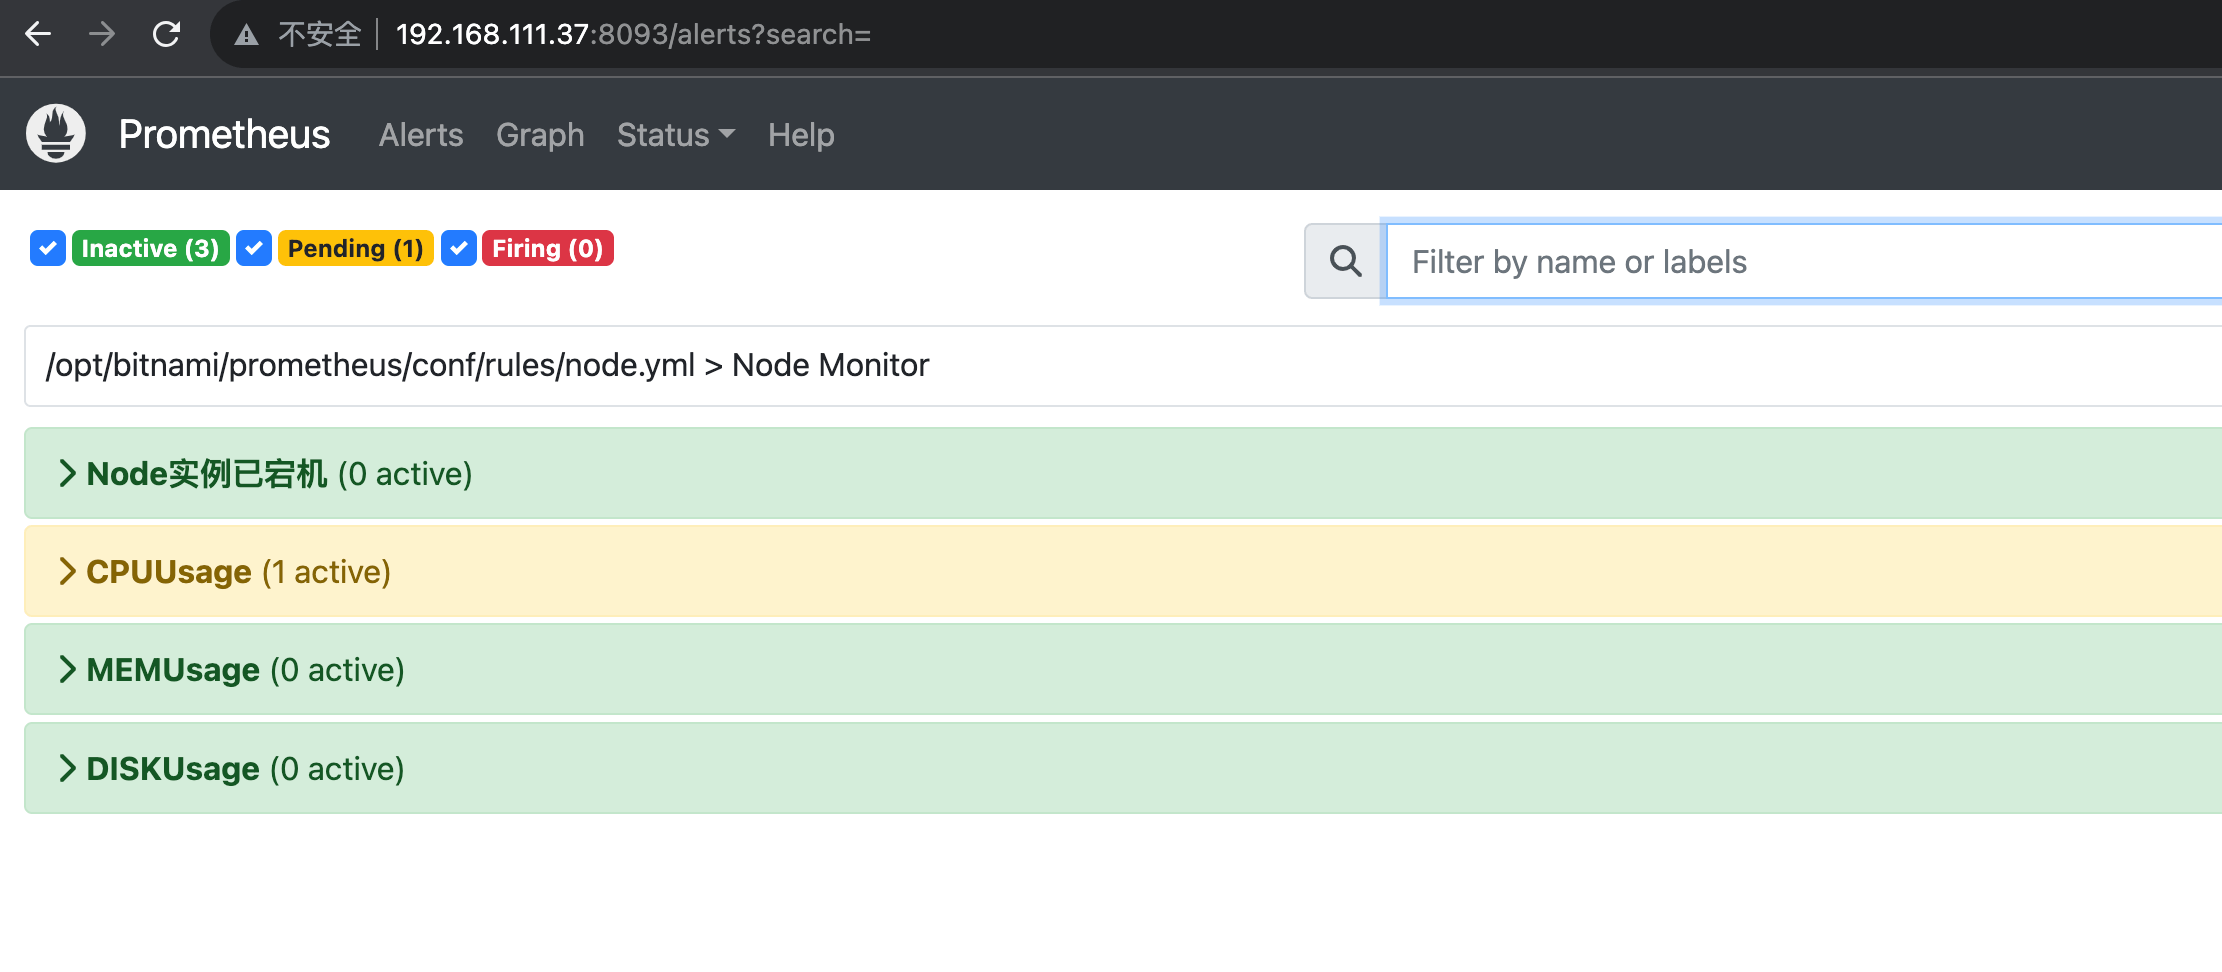2222x972 pixels.
Task: Uncheck the Firing alerts checkbox
Action: pos(458,248)
